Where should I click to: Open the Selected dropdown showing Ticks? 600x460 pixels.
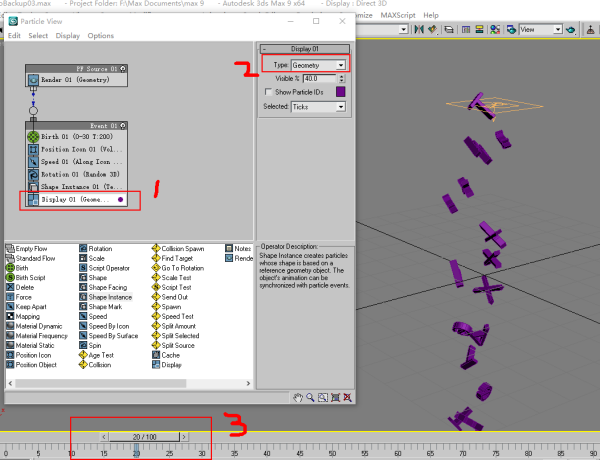[318, 107]
